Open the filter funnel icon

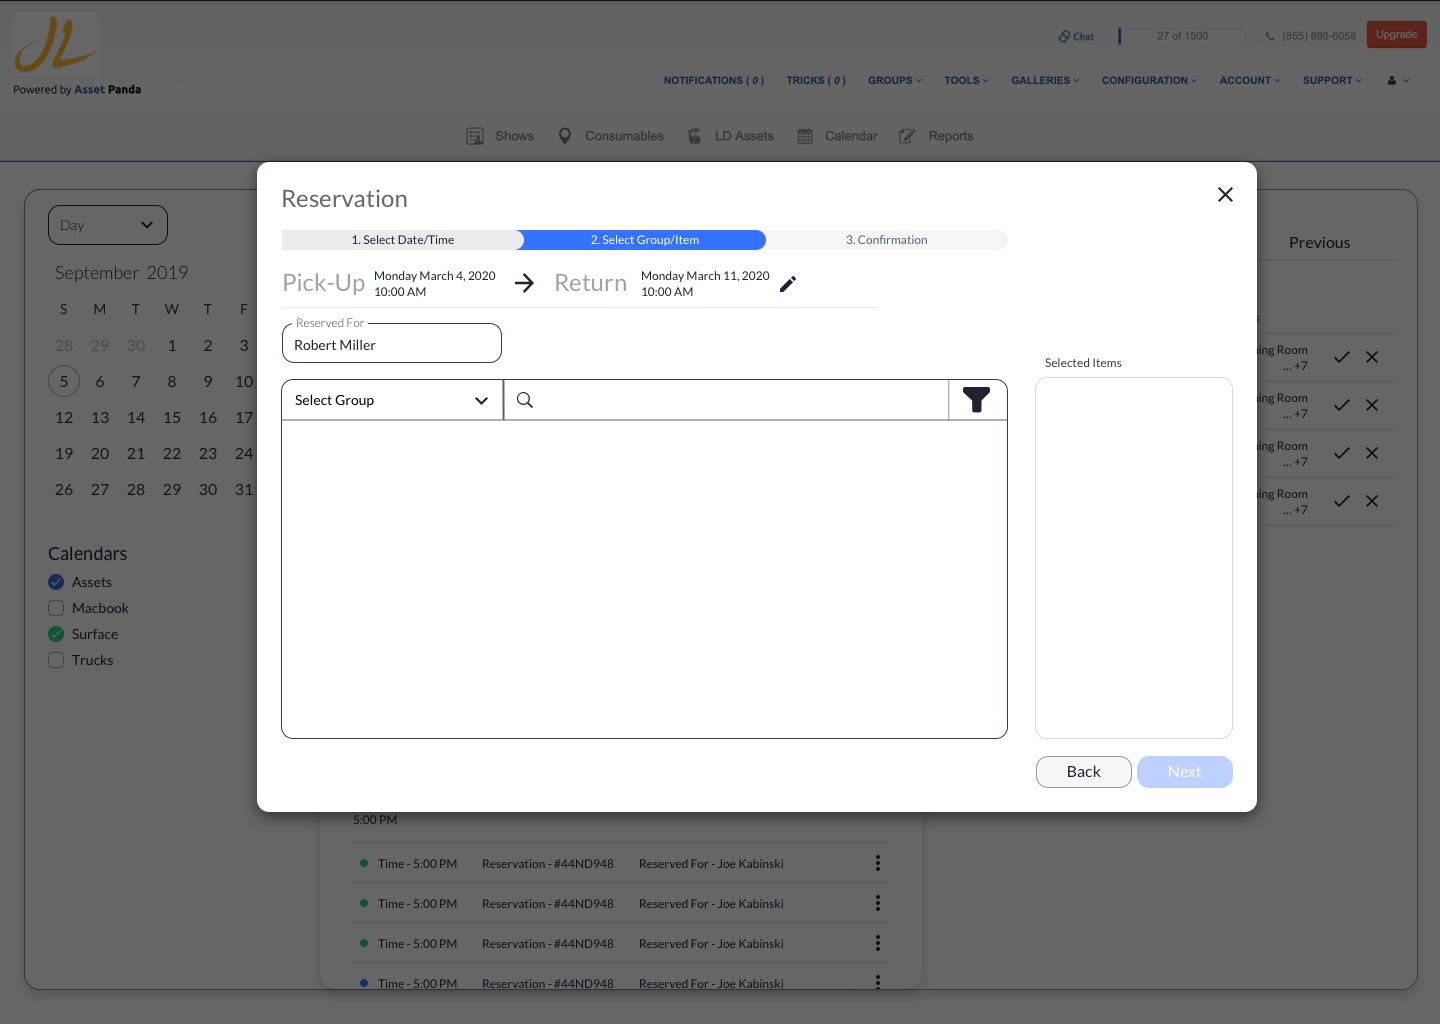tap(977, 400)
